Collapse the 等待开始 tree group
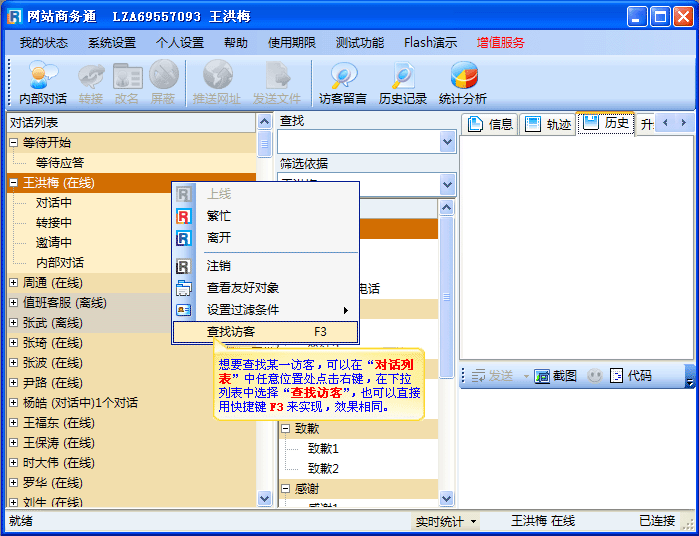 point(13,143)
